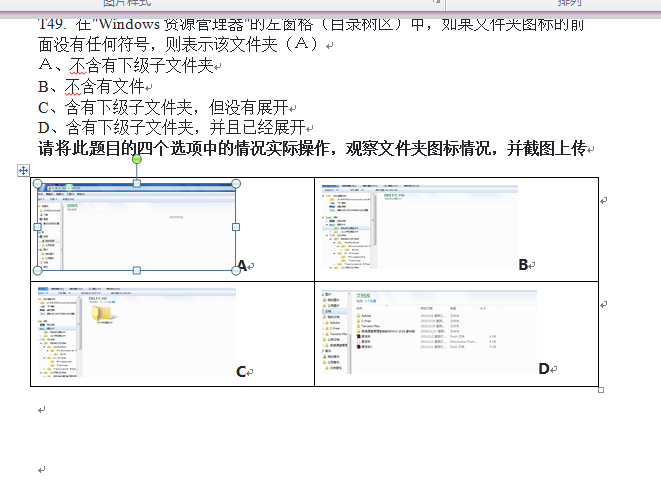
Task: Click the bold instruction line starting "请将此题目的四个选项"
Action: [x=312, y=148]
